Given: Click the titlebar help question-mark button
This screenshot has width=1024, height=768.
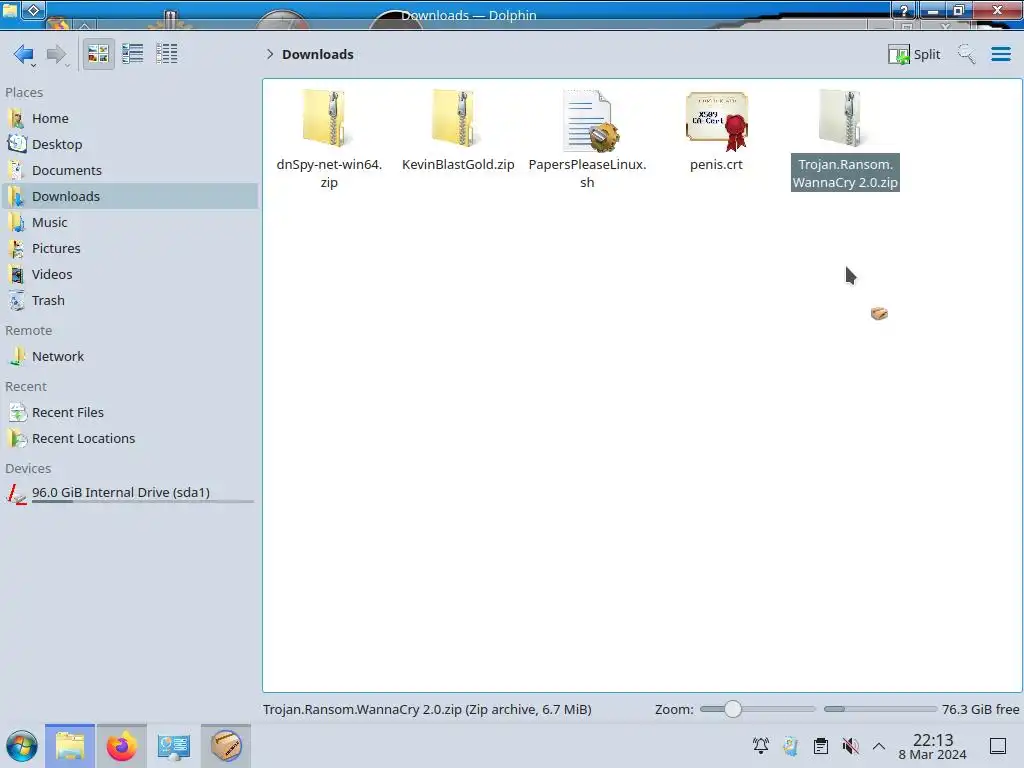Looking at the screenshot, I should point(904,10).
